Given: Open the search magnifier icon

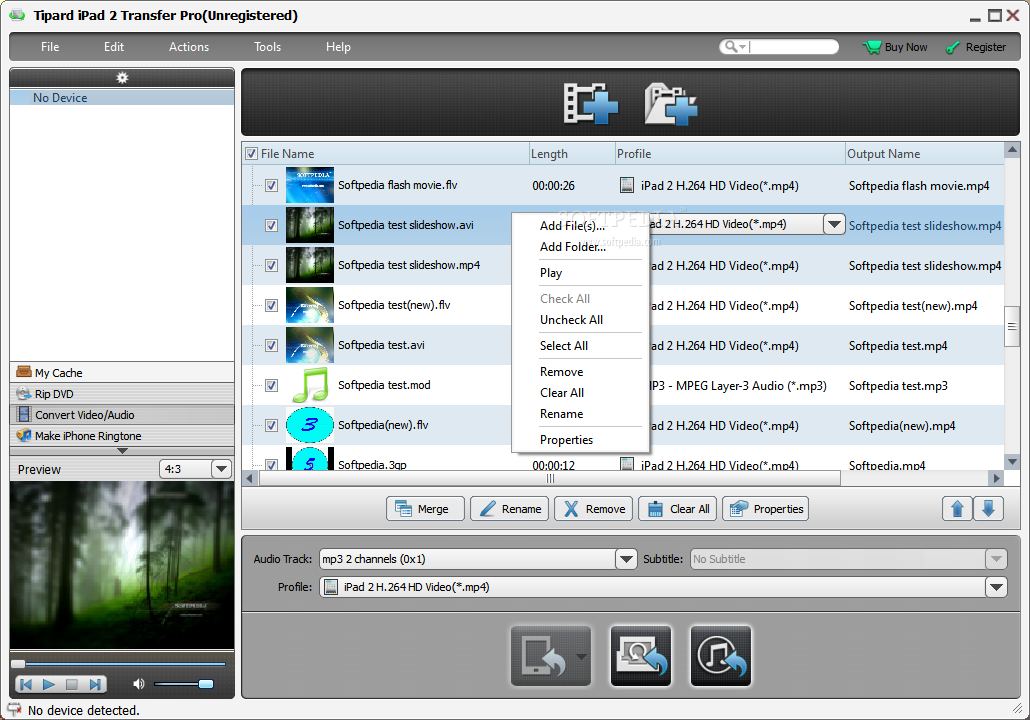Looking at the screenshot, I should point(730,47).
